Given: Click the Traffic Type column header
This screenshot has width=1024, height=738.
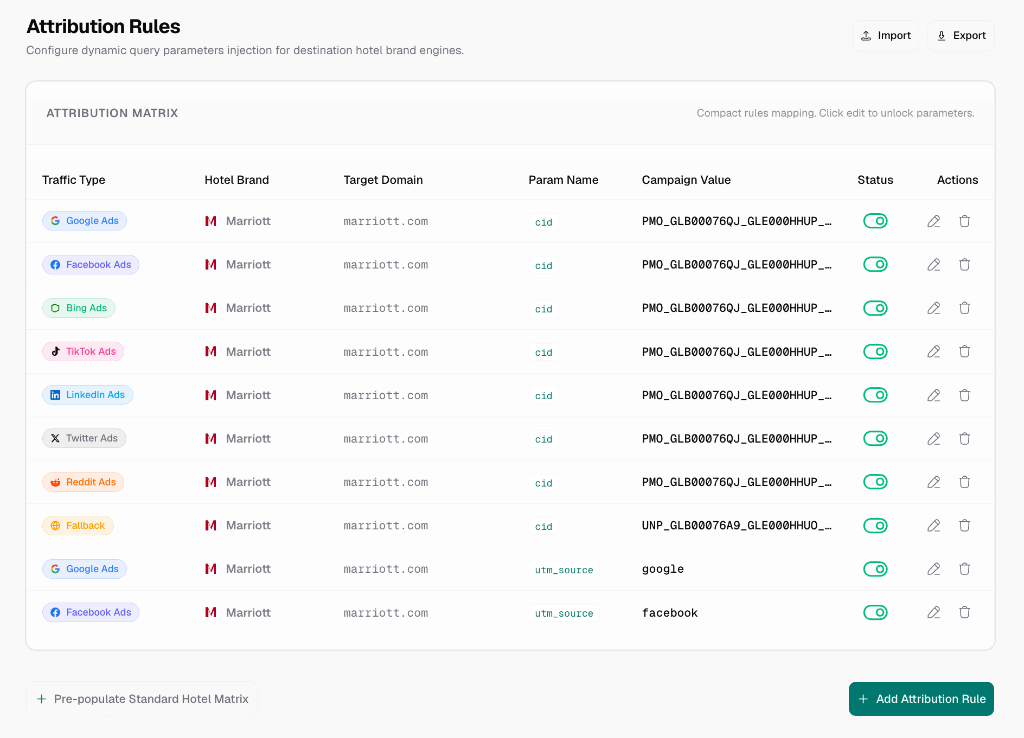Looking at the screenshot, I should click(74, 180).
